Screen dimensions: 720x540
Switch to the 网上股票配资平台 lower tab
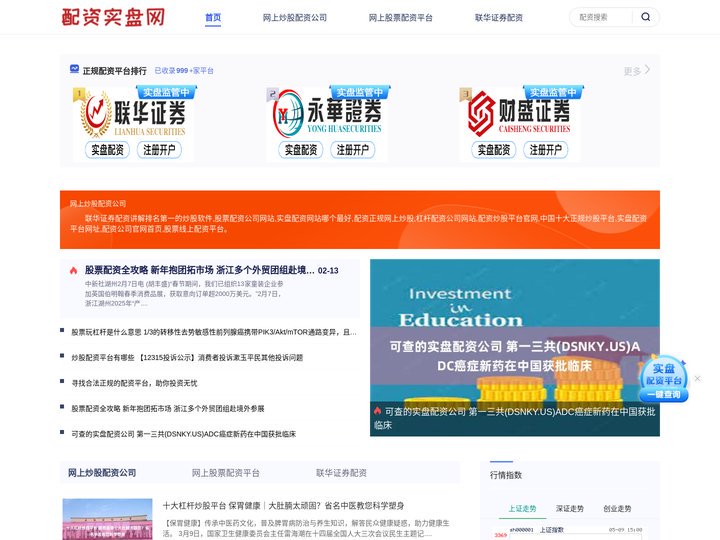point(225,472)
